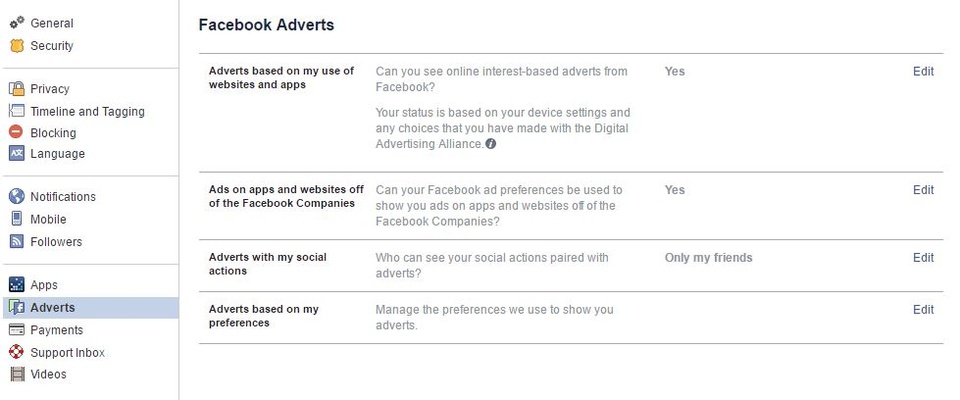Open Timeline and Tagging settings
960x400 pixels.
(87, 111)
